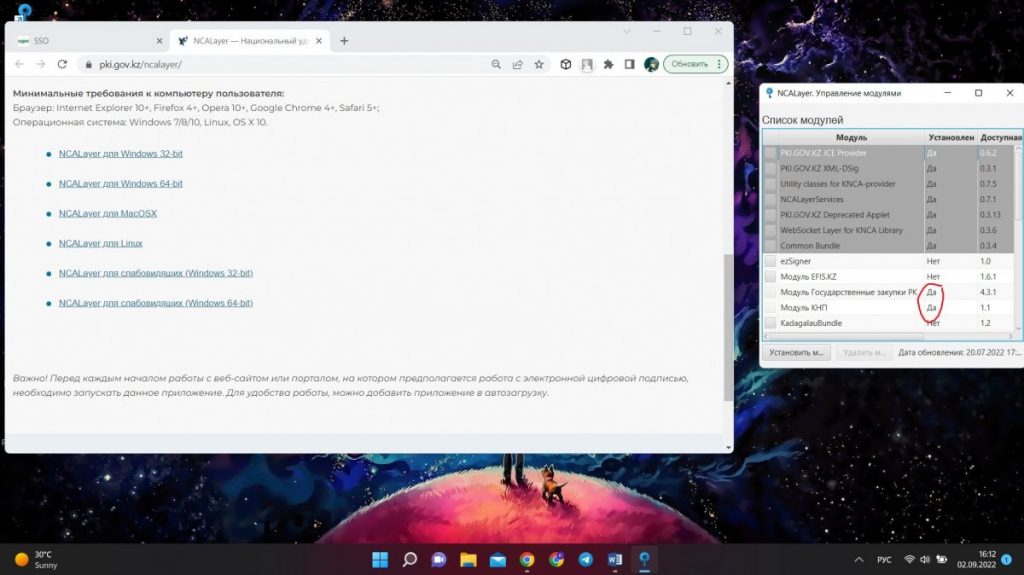1024x575 pixels.
Task: Toggle the Chrome side panel
Action: (630, 64)
